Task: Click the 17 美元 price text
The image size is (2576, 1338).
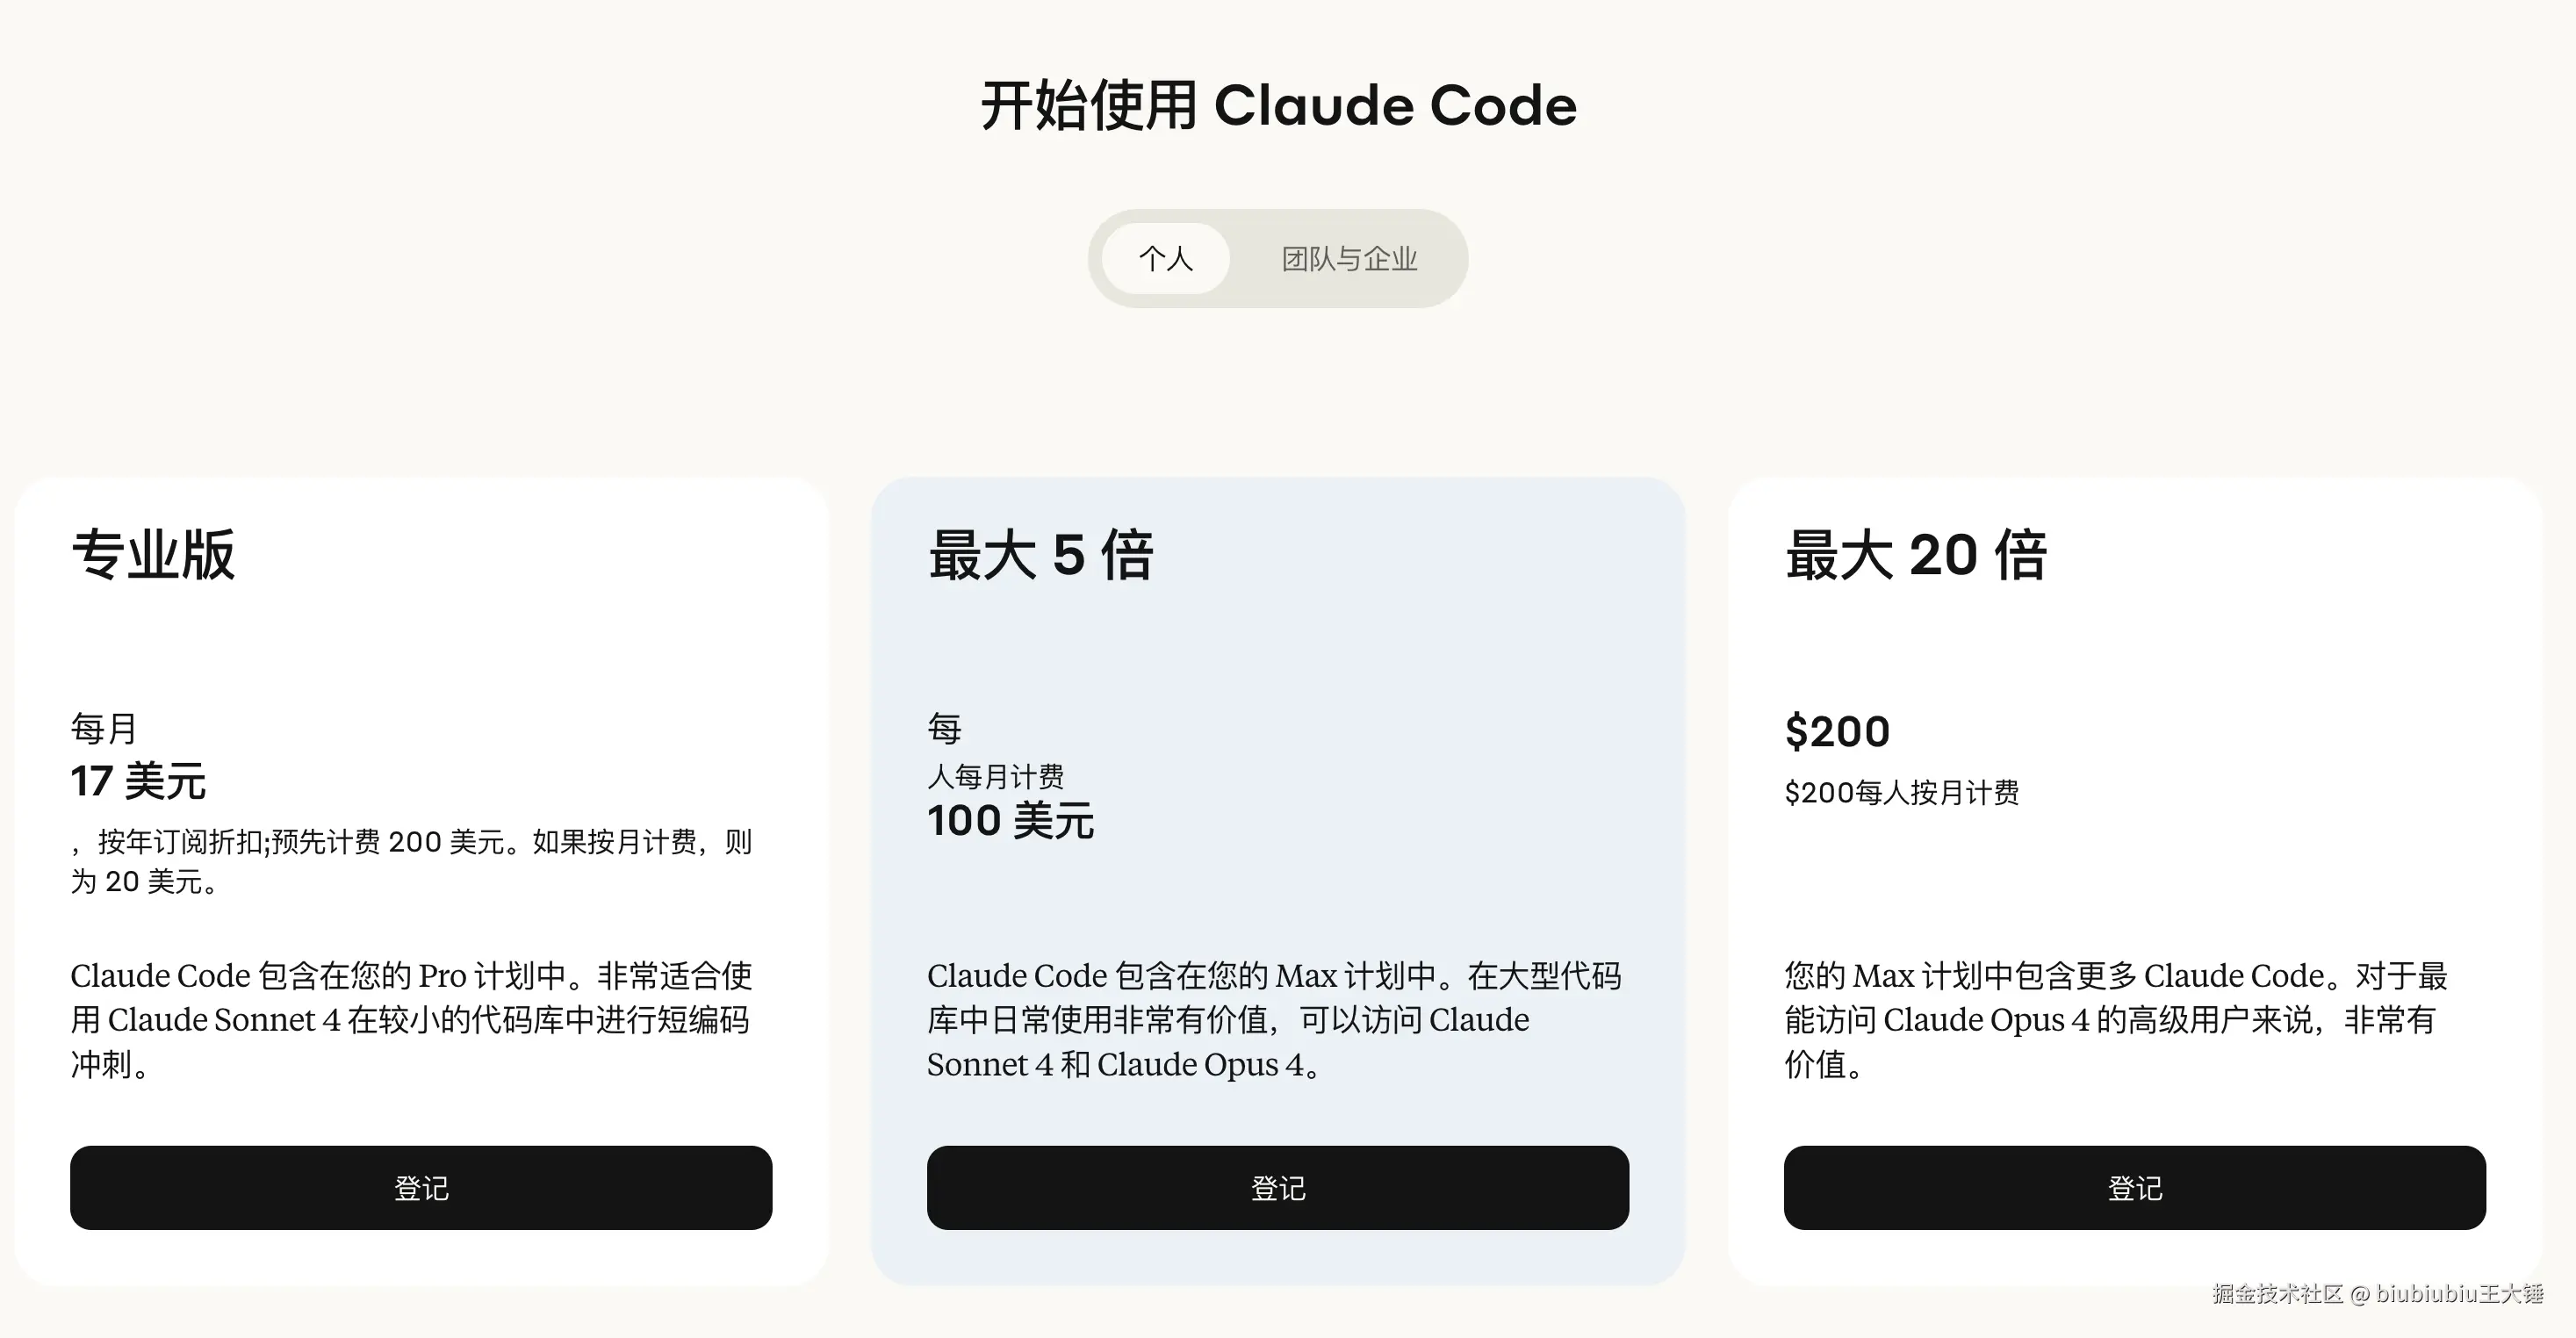Action: [x=138, y=781]
